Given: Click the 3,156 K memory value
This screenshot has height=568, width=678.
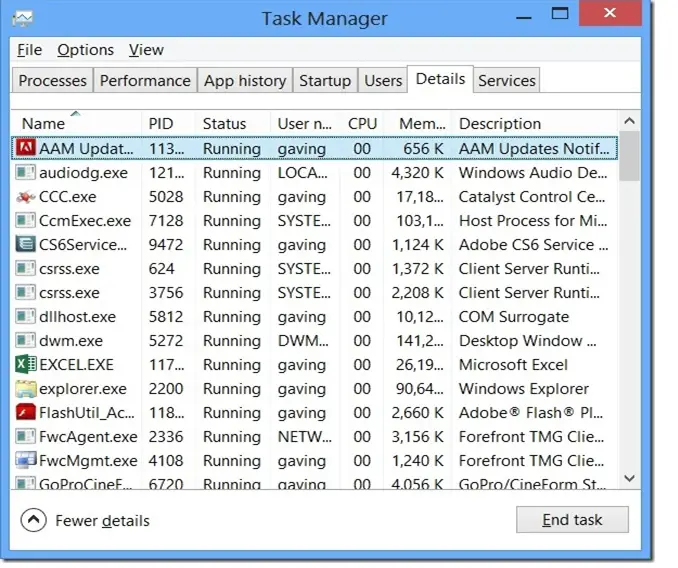Looking at the screenshot, I should click(418, 437).
